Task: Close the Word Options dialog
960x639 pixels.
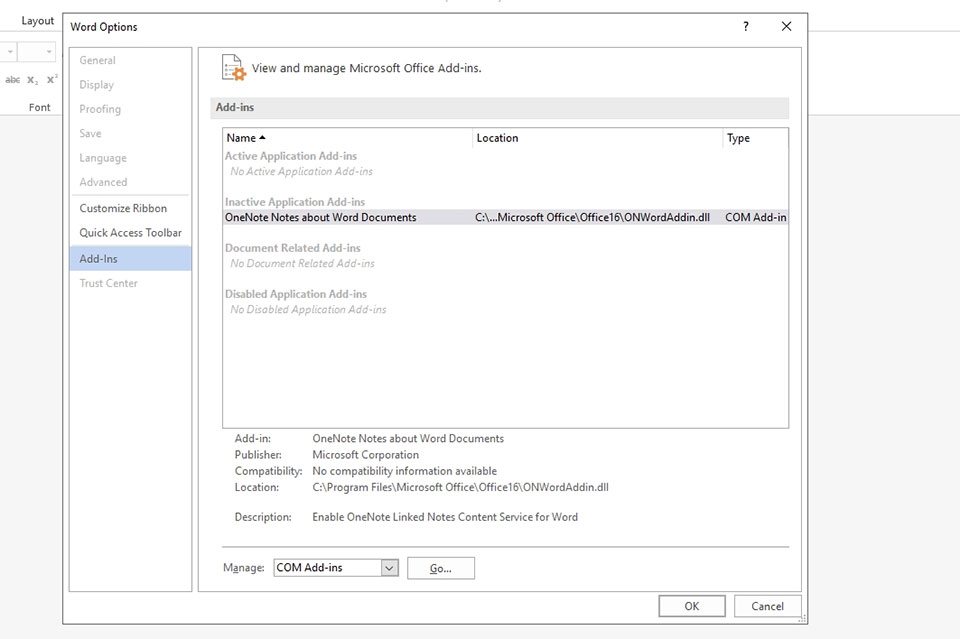Action: [787, 26]
